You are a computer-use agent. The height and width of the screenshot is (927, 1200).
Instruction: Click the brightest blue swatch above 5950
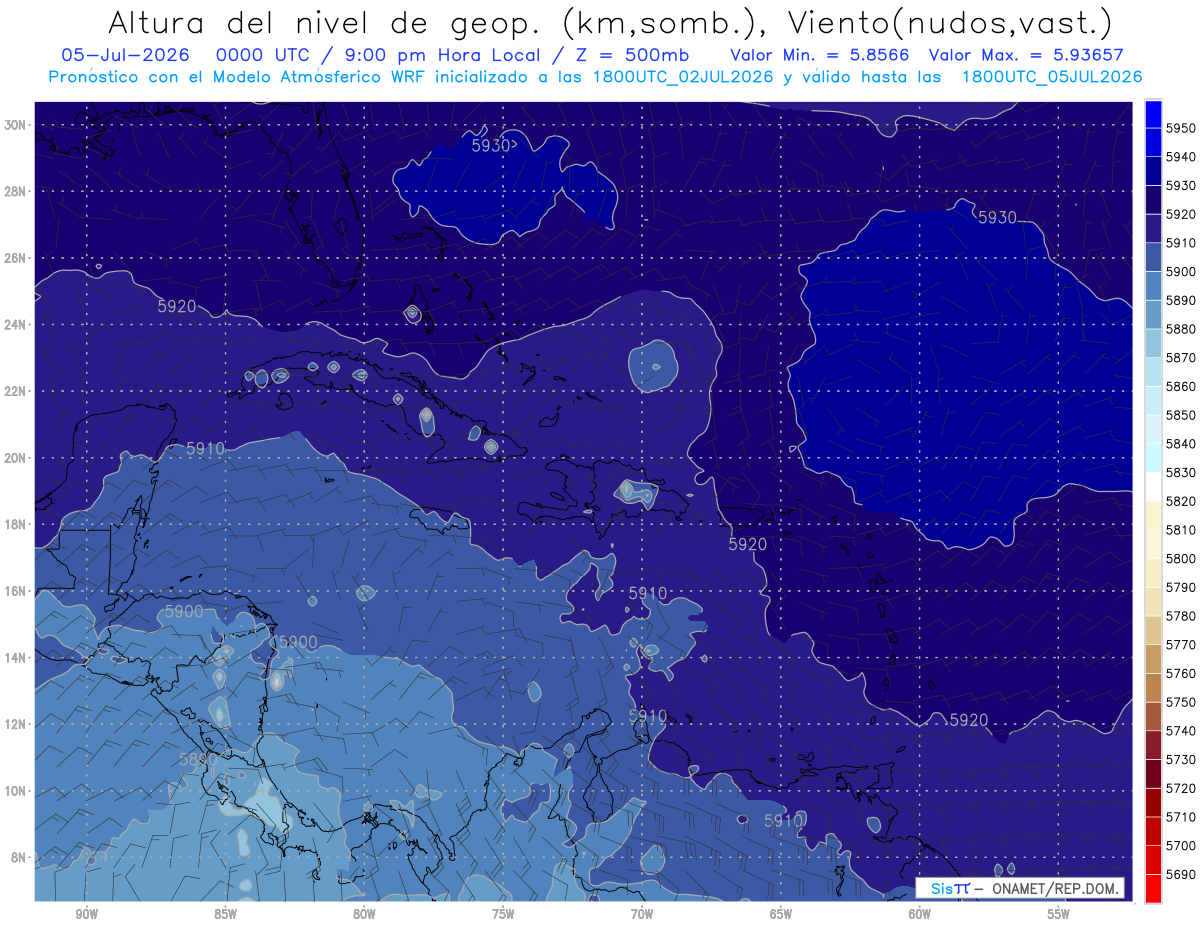coord(1153,113)
